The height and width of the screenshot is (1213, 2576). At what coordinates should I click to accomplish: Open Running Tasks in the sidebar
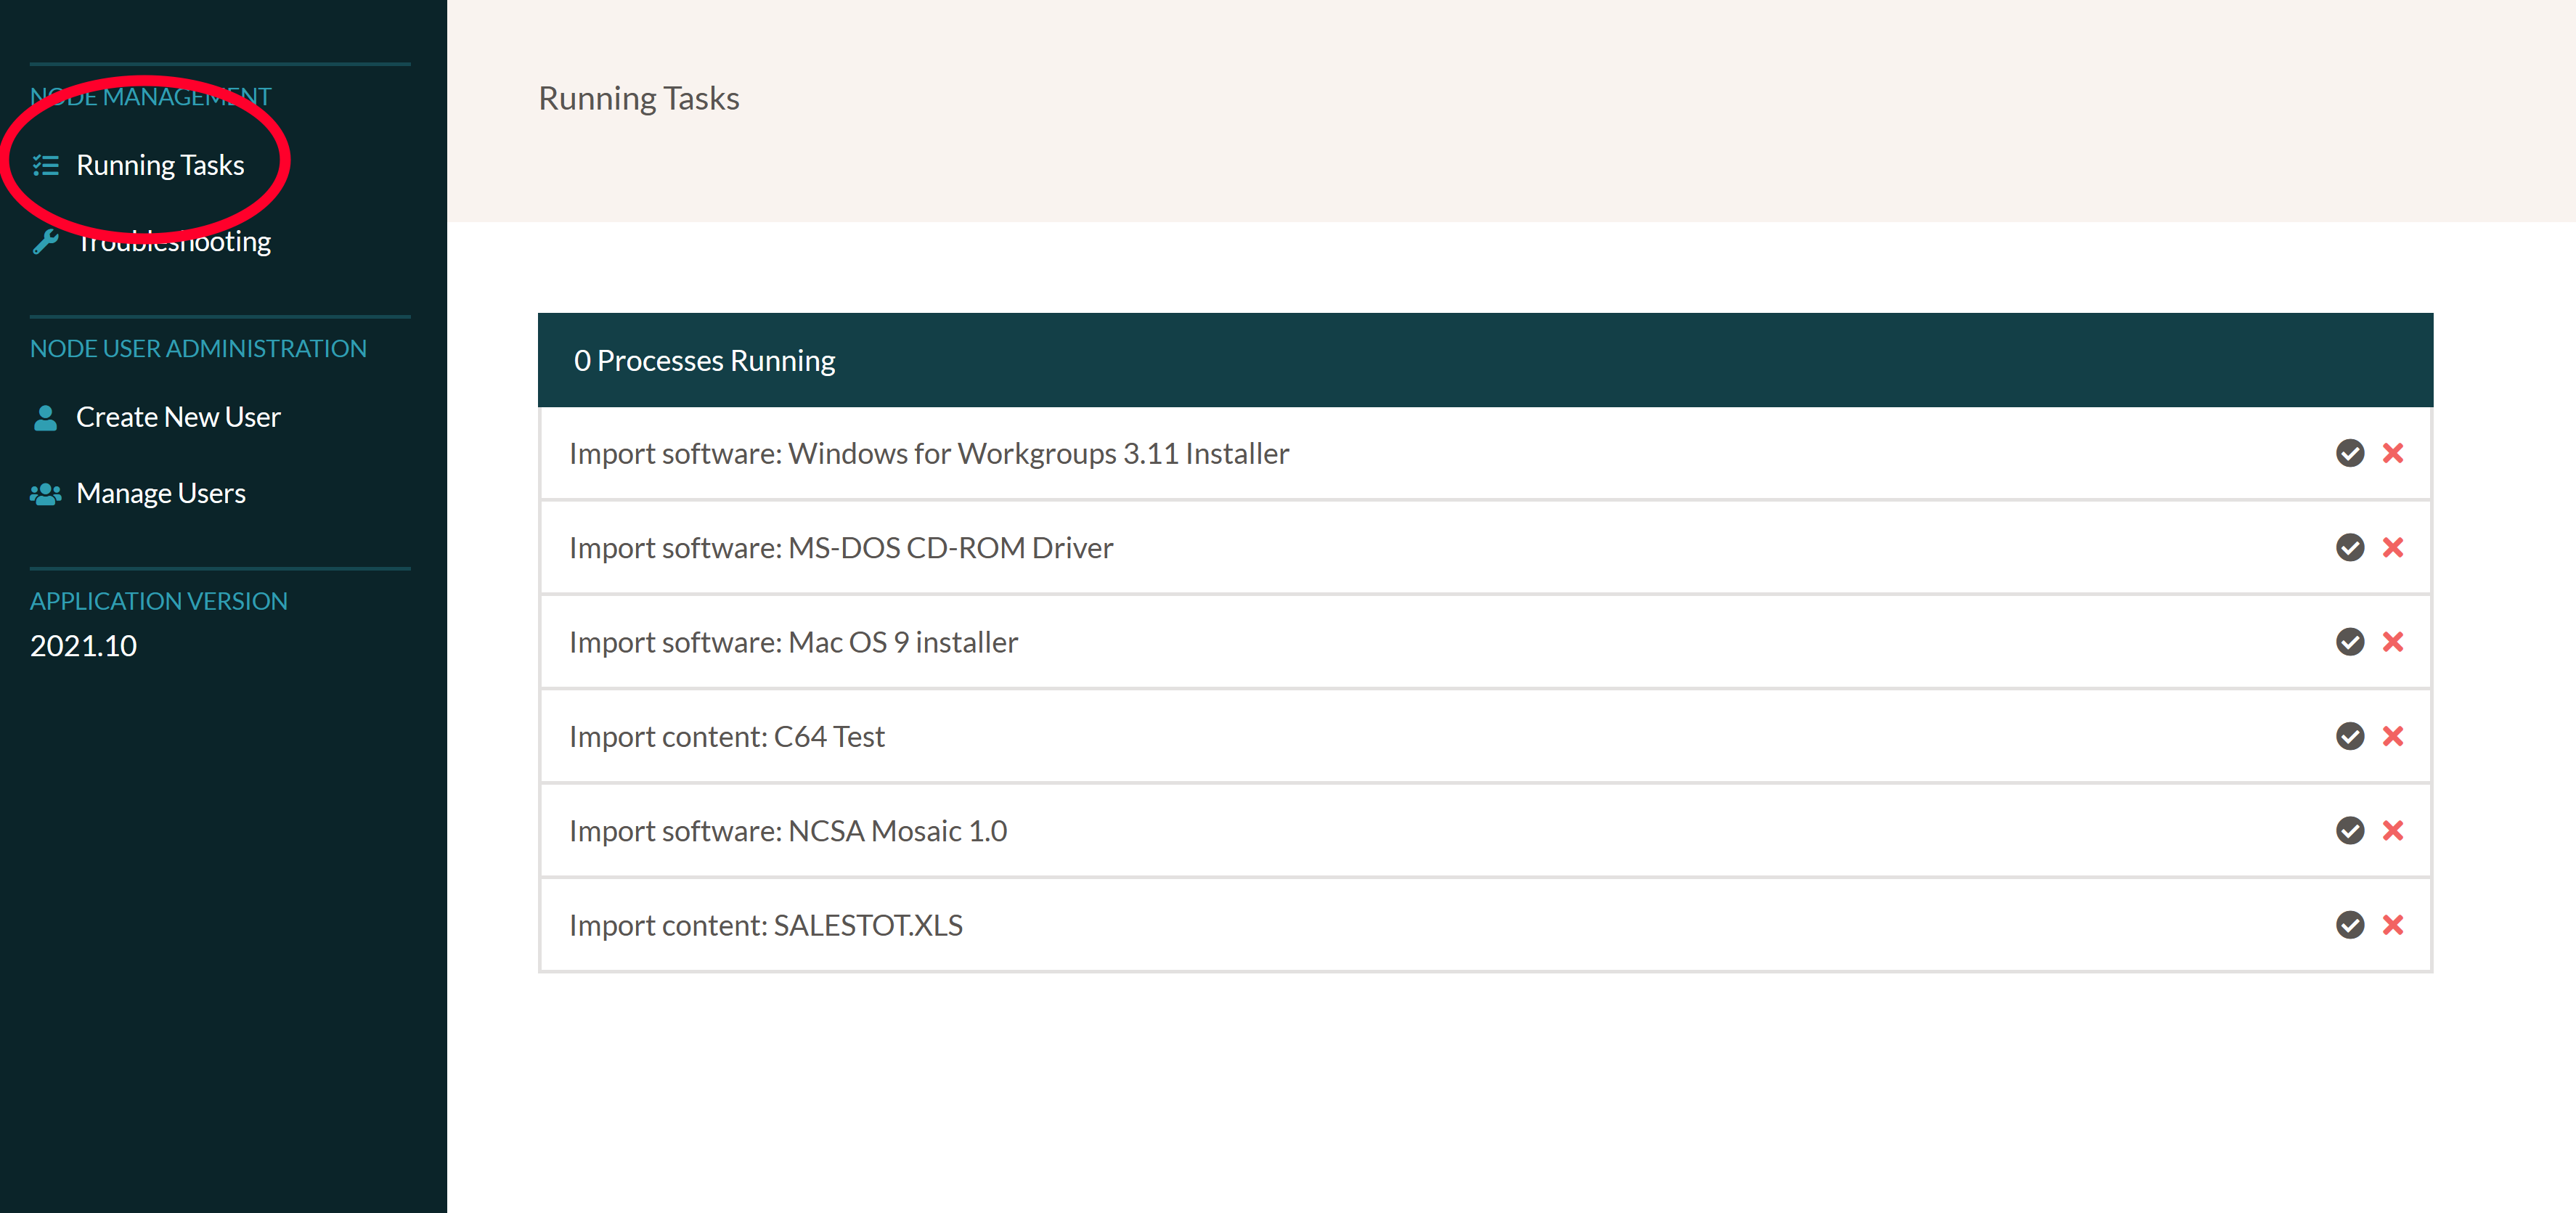(160, 165)
